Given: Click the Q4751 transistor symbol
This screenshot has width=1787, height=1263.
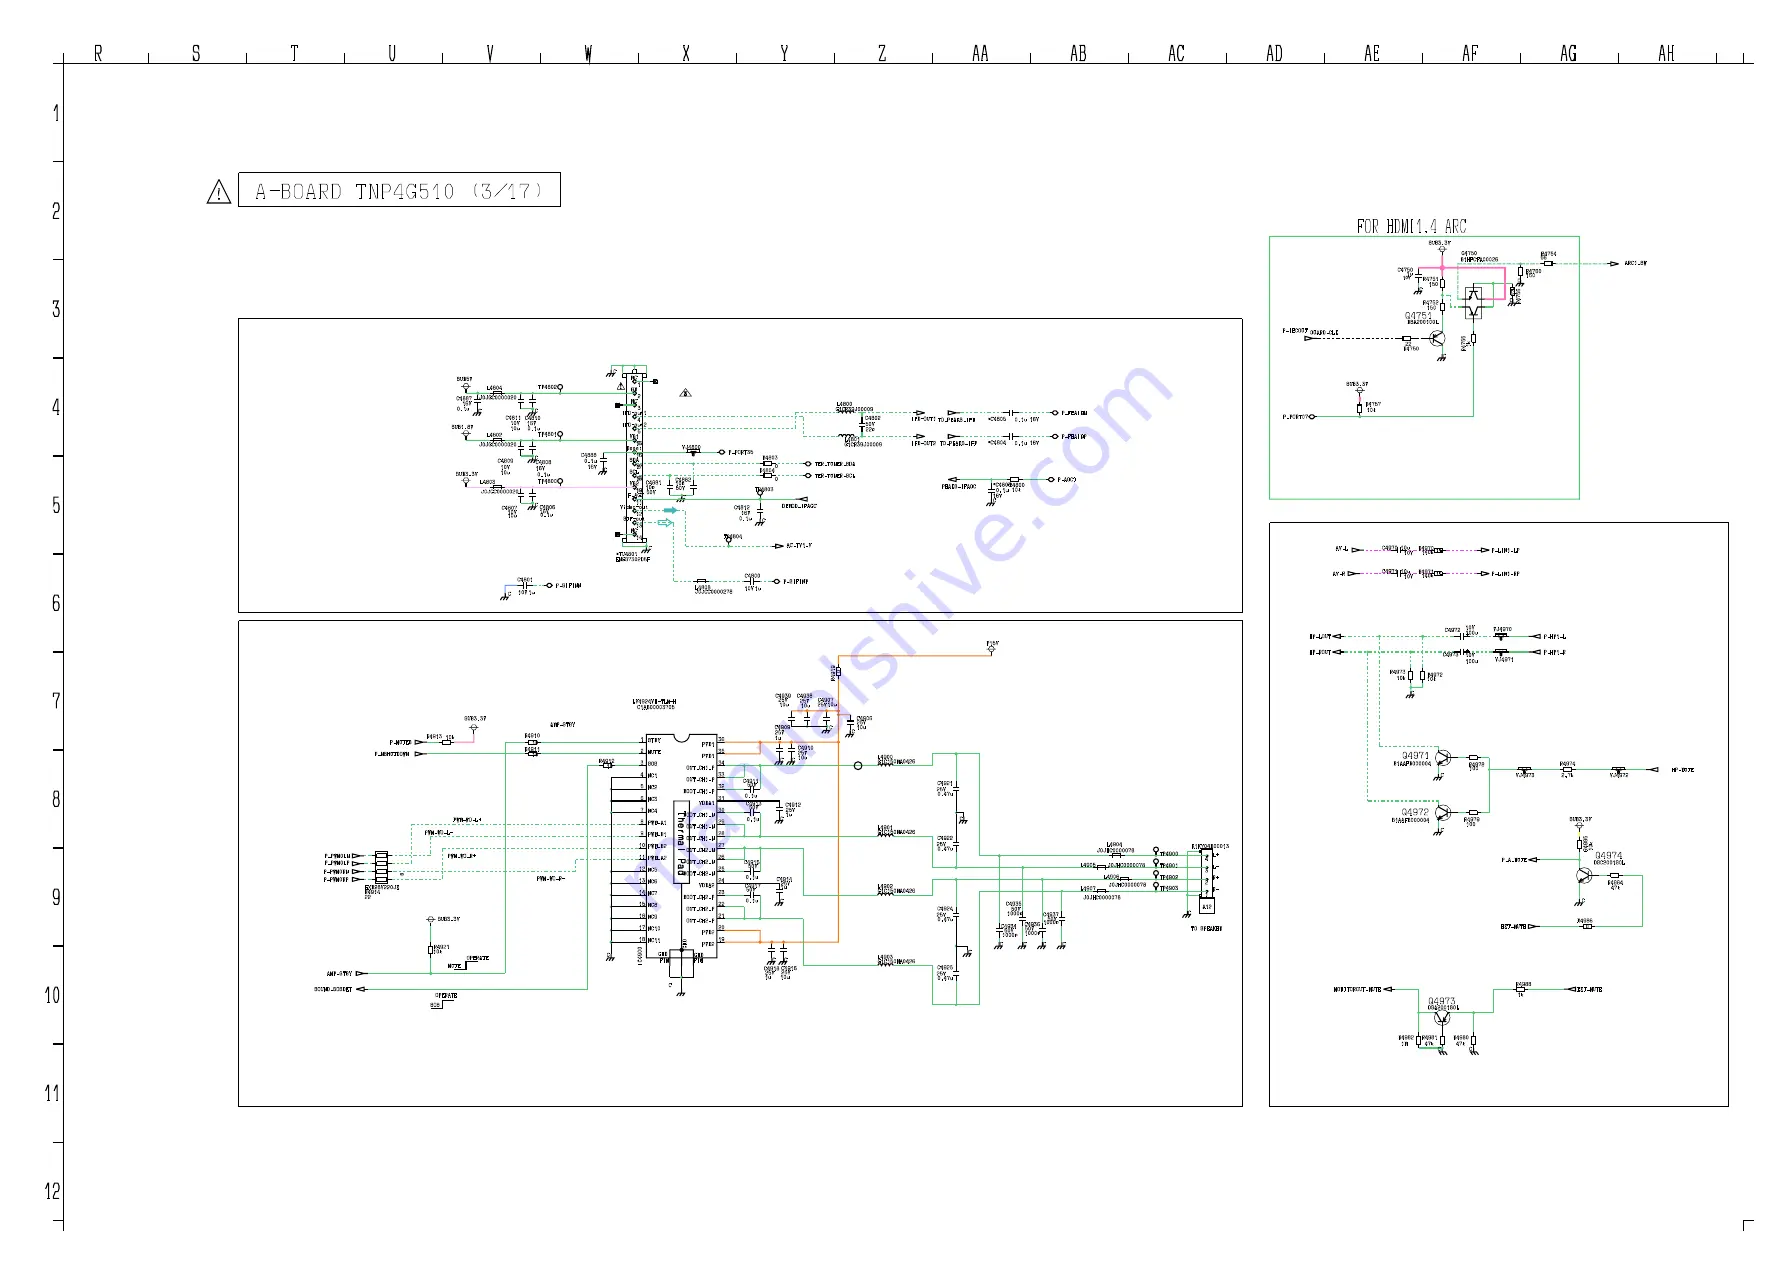Looking at the screenshot, I should point(1438,339).
